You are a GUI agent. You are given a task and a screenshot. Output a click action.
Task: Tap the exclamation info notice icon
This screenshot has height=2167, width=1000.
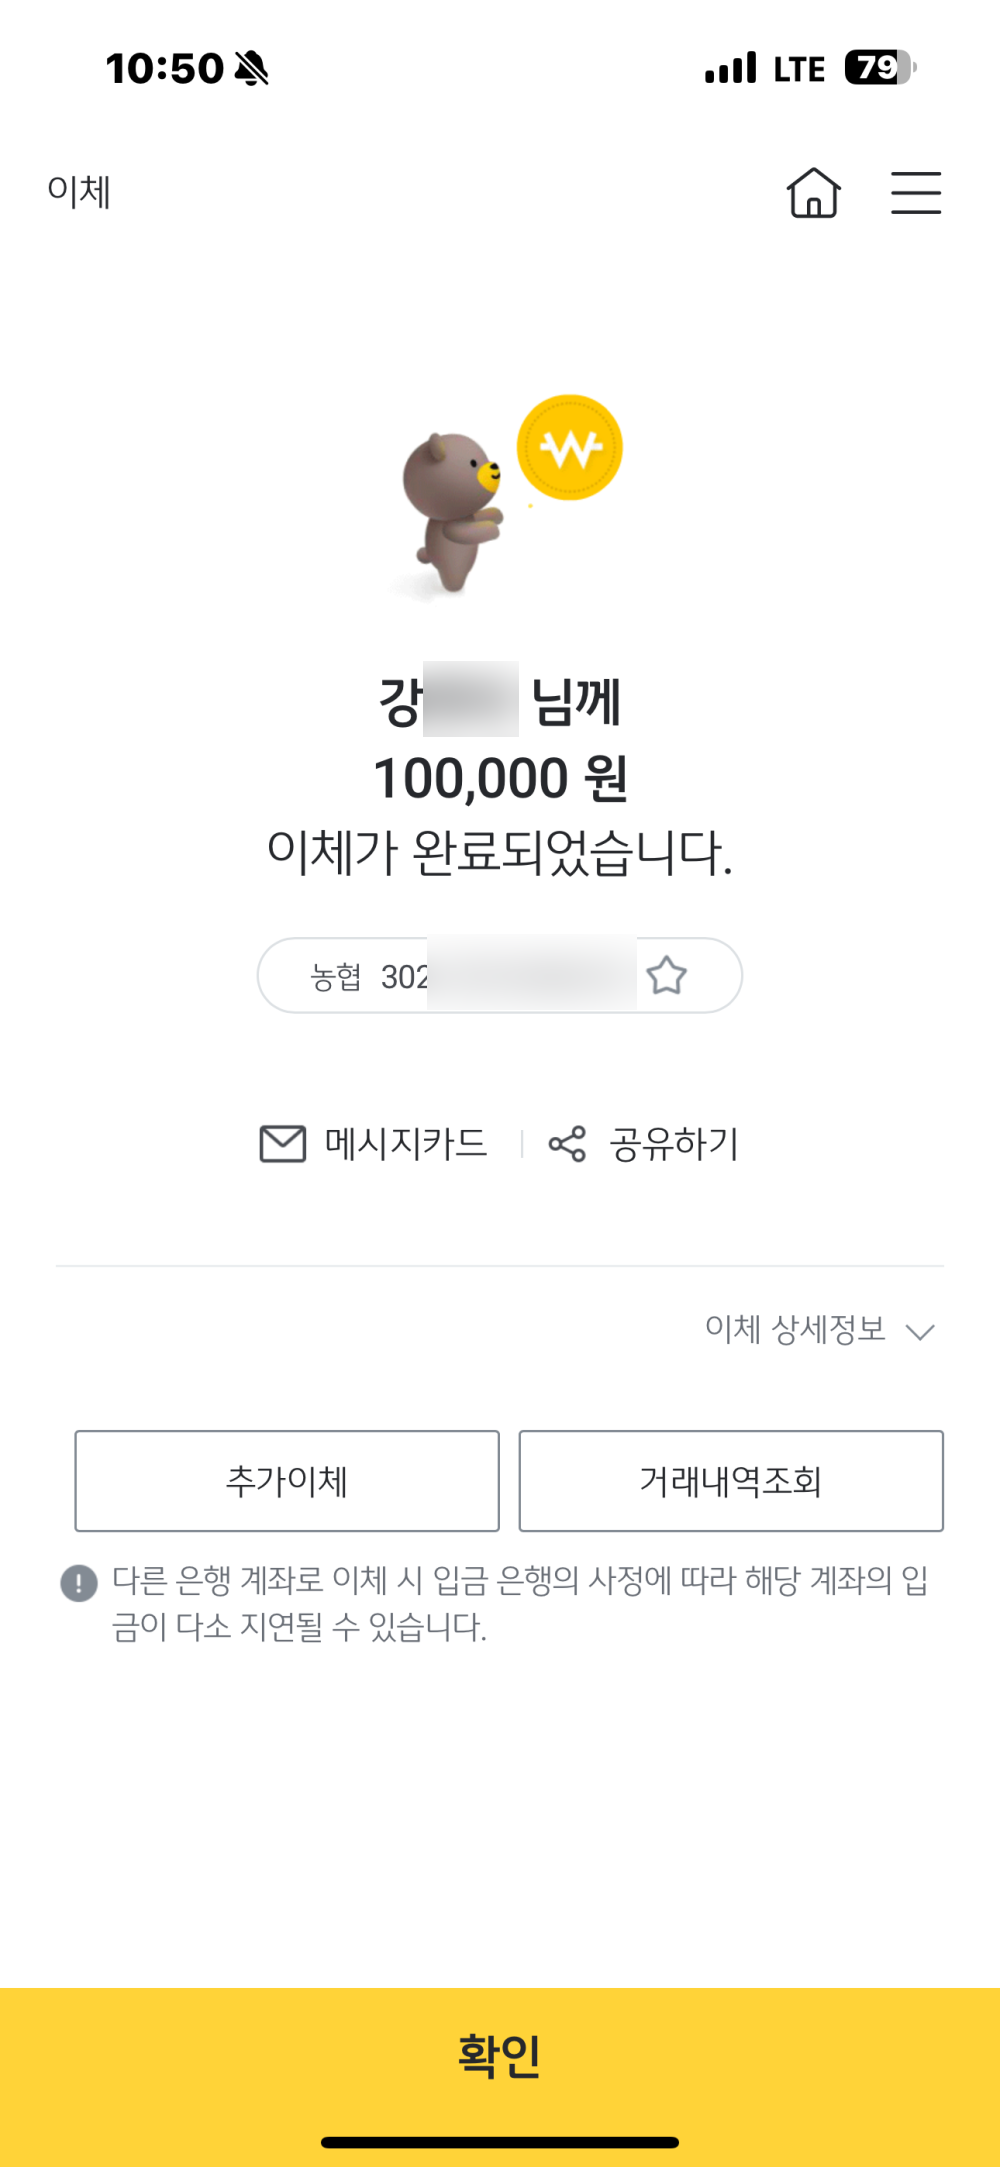(79, 1583)
